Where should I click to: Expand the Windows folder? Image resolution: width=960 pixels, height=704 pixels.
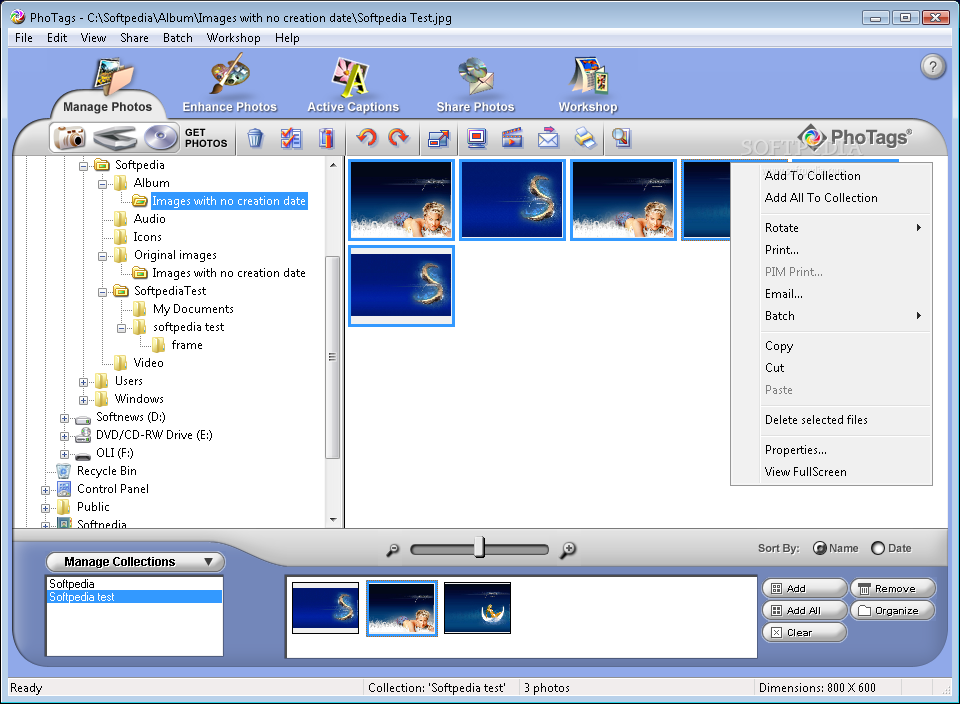[x=83, y=400]
